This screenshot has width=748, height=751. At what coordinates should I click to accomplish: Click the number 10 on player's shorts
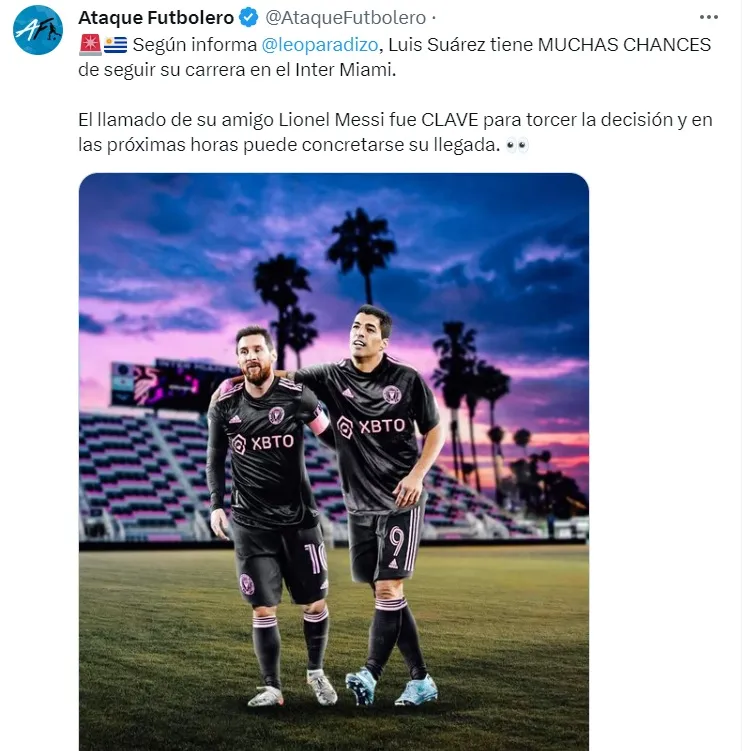[316, 558]
